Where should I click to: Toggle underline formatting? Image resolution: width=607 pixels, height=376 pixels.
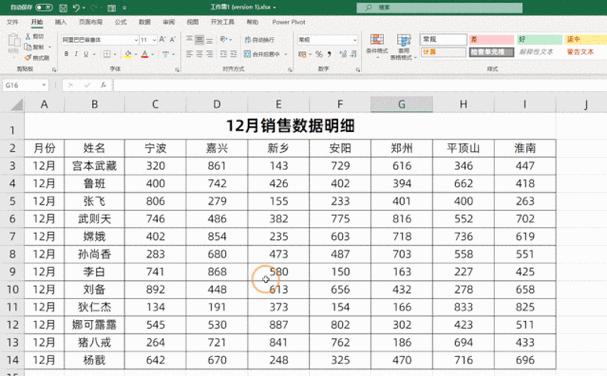coord(86,54)
